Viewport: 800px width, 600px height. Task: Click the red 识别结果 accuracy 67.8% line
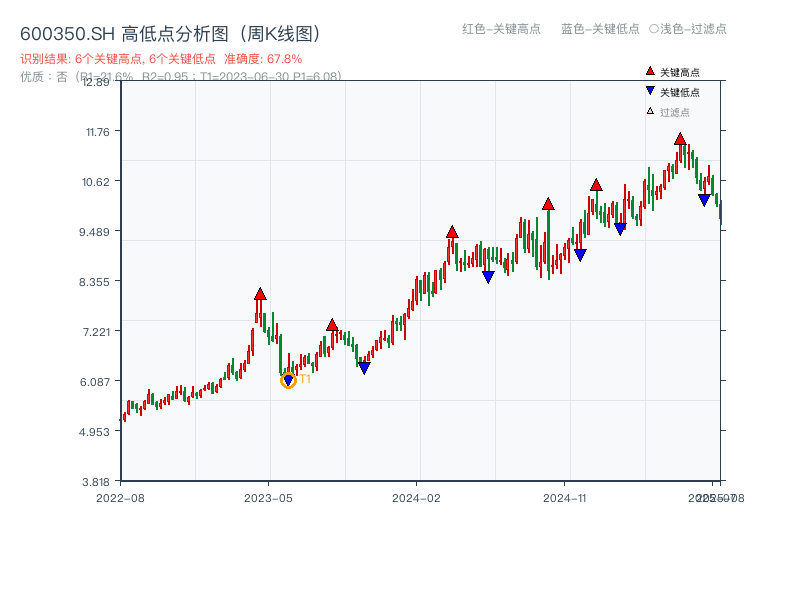coord(161,59)
